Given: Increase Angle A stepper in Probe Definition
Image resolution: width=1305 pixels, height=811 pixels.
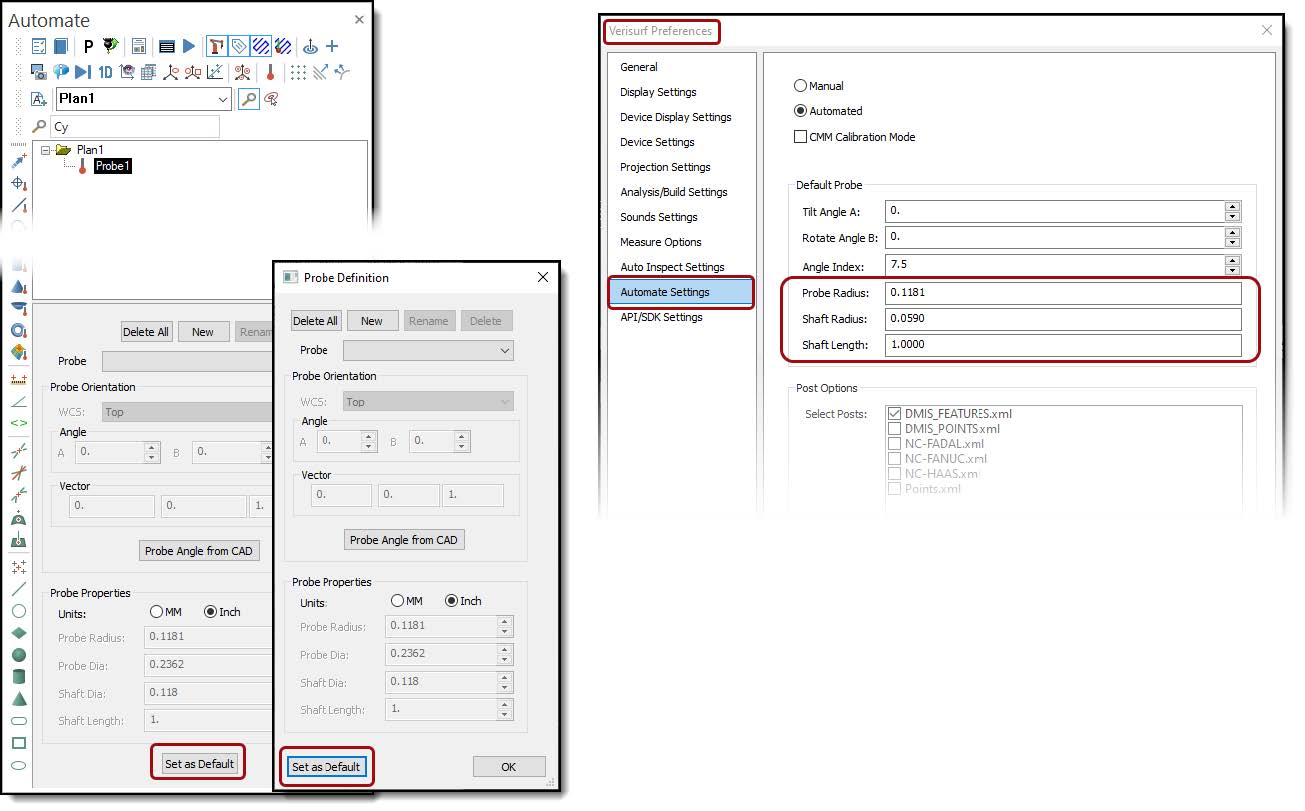Looking at the screenshot, I should (x=369, y=436).
